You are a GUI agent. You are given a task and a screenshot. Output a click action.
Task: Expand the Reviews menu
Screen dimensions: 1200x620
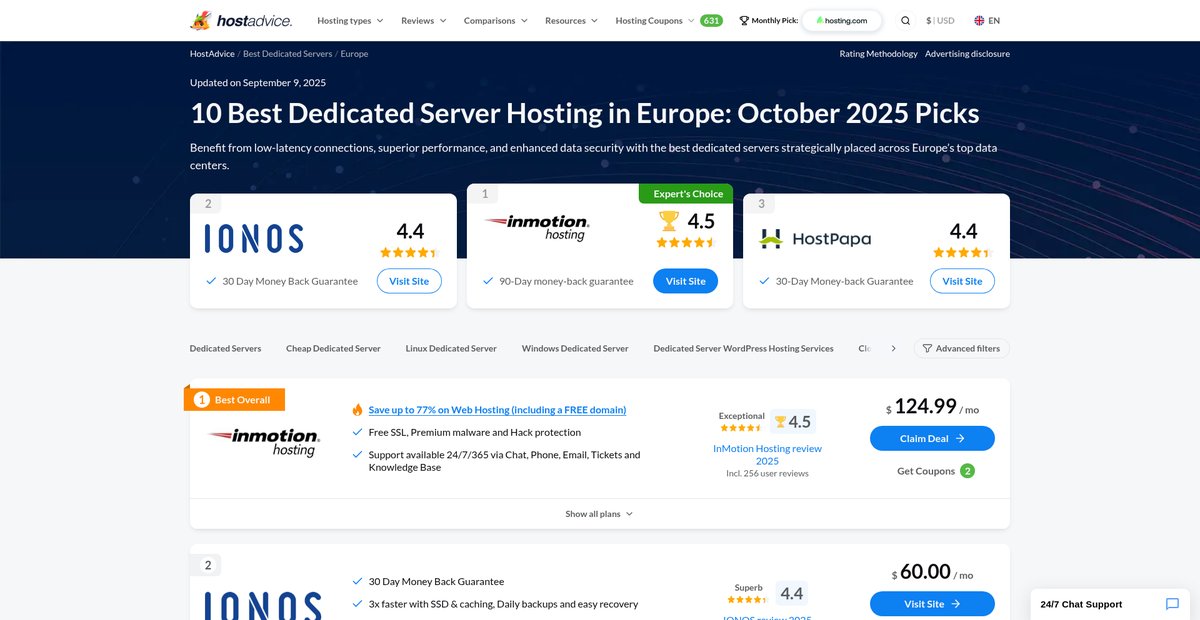click(x=424, y=20)
